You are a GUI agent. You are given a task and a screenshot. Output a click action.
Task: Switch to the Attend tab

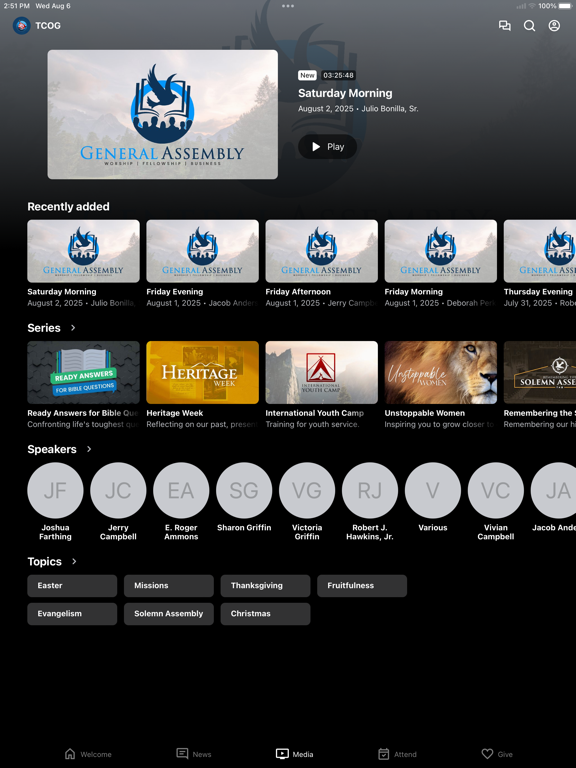click(x=397, y=754)
